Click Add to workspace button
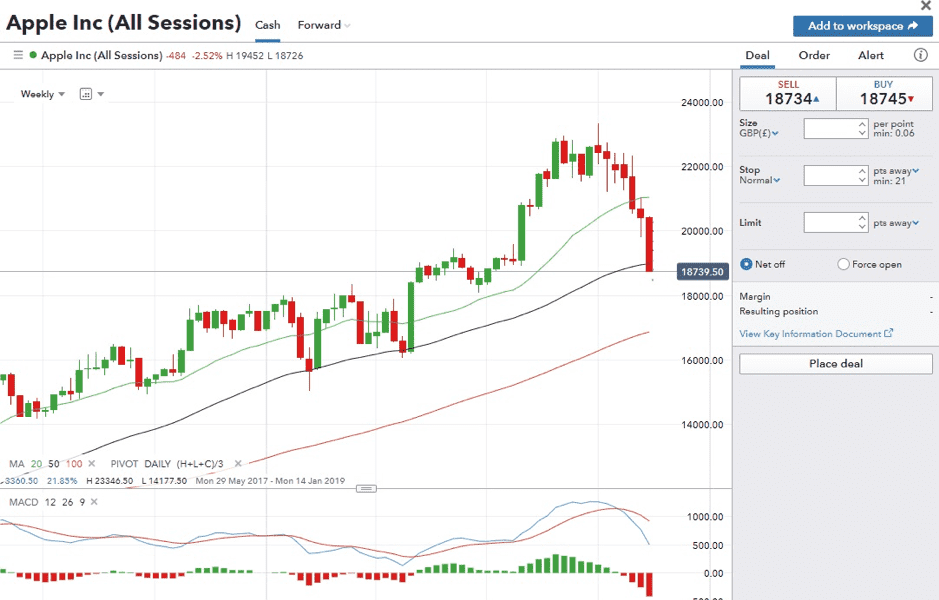This screenshot has width=939, height=600. tap(862, 26)
